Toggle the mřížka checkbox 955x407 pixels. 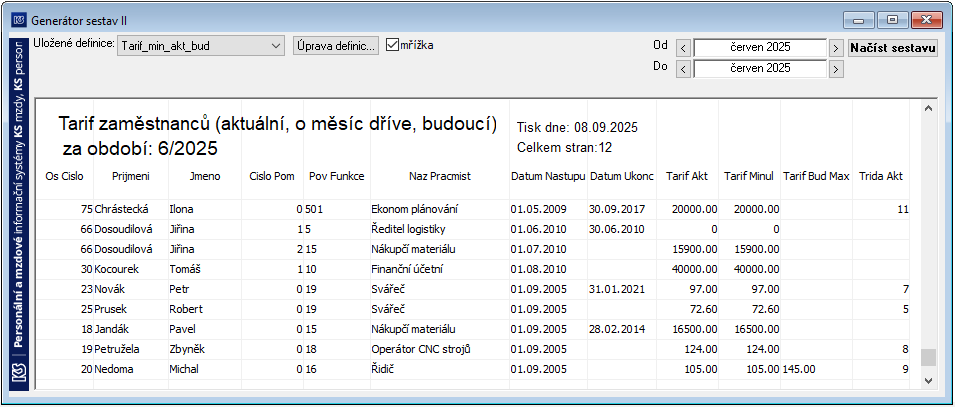(x=392, y=44)
